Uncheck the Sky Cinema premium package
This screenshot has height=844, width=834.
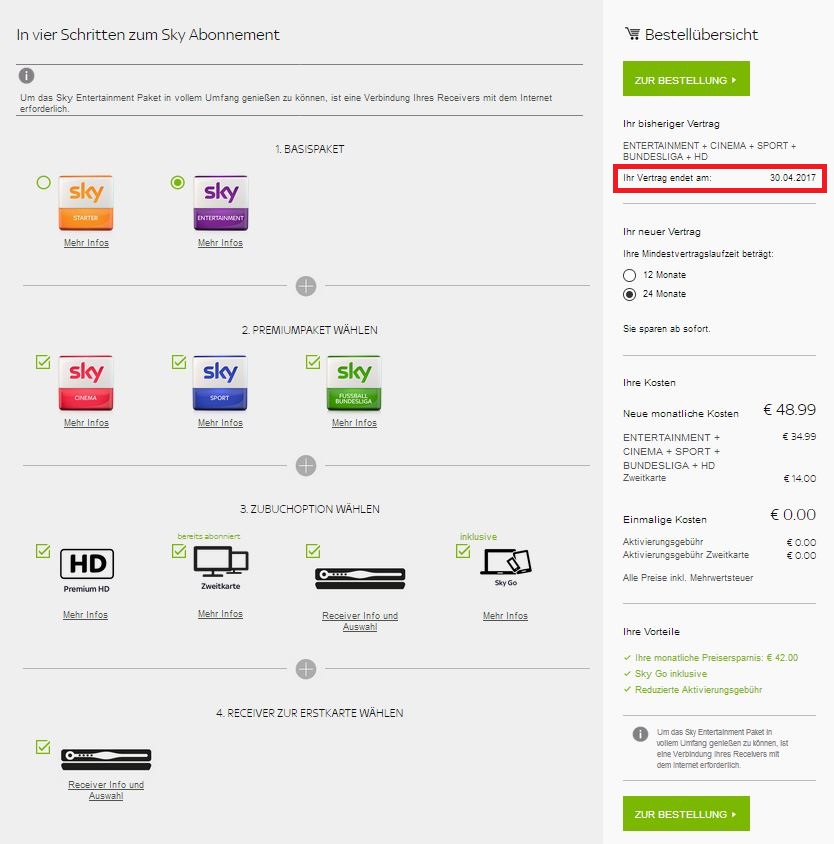[x=43, y=362]
